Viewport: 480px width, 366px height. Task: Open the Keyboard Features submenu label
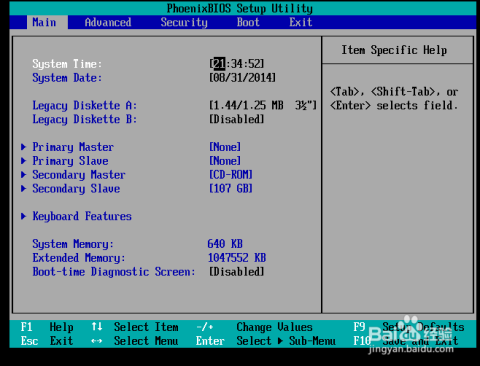(x=82, y=216)
